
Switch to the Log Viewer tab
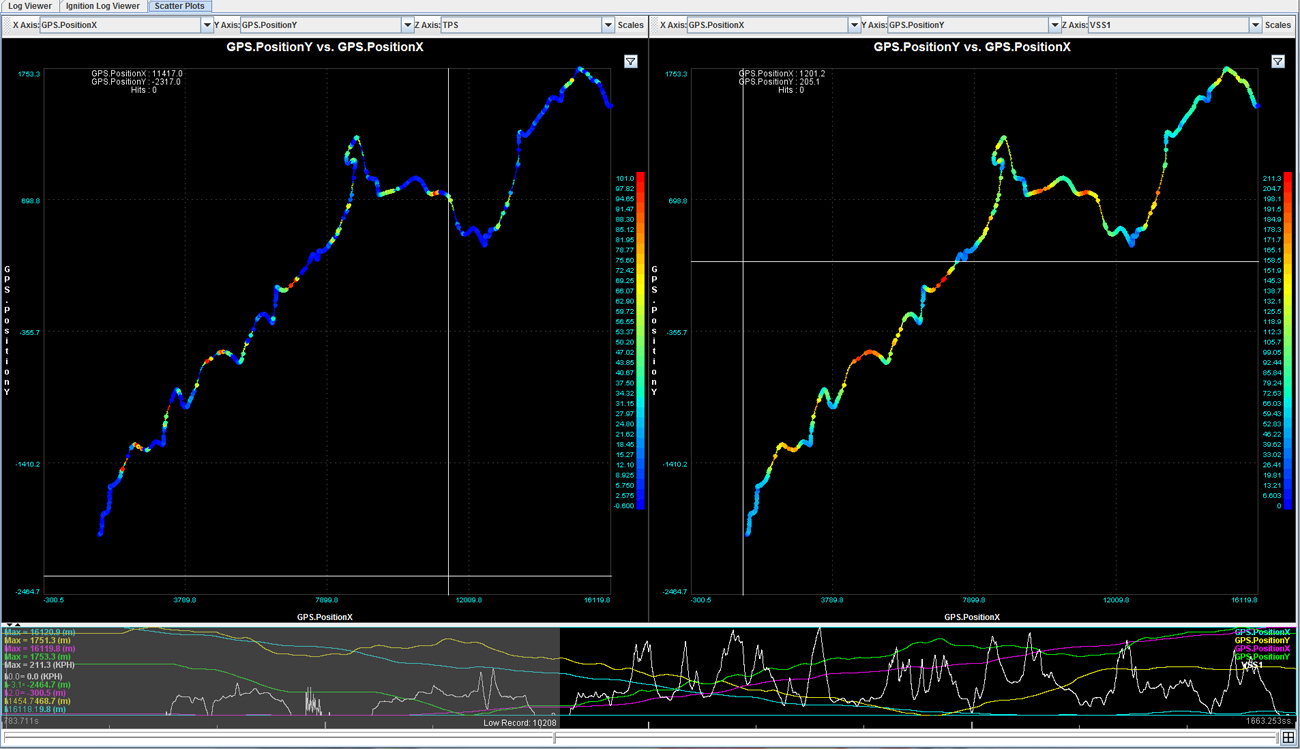tap(30, 6)
